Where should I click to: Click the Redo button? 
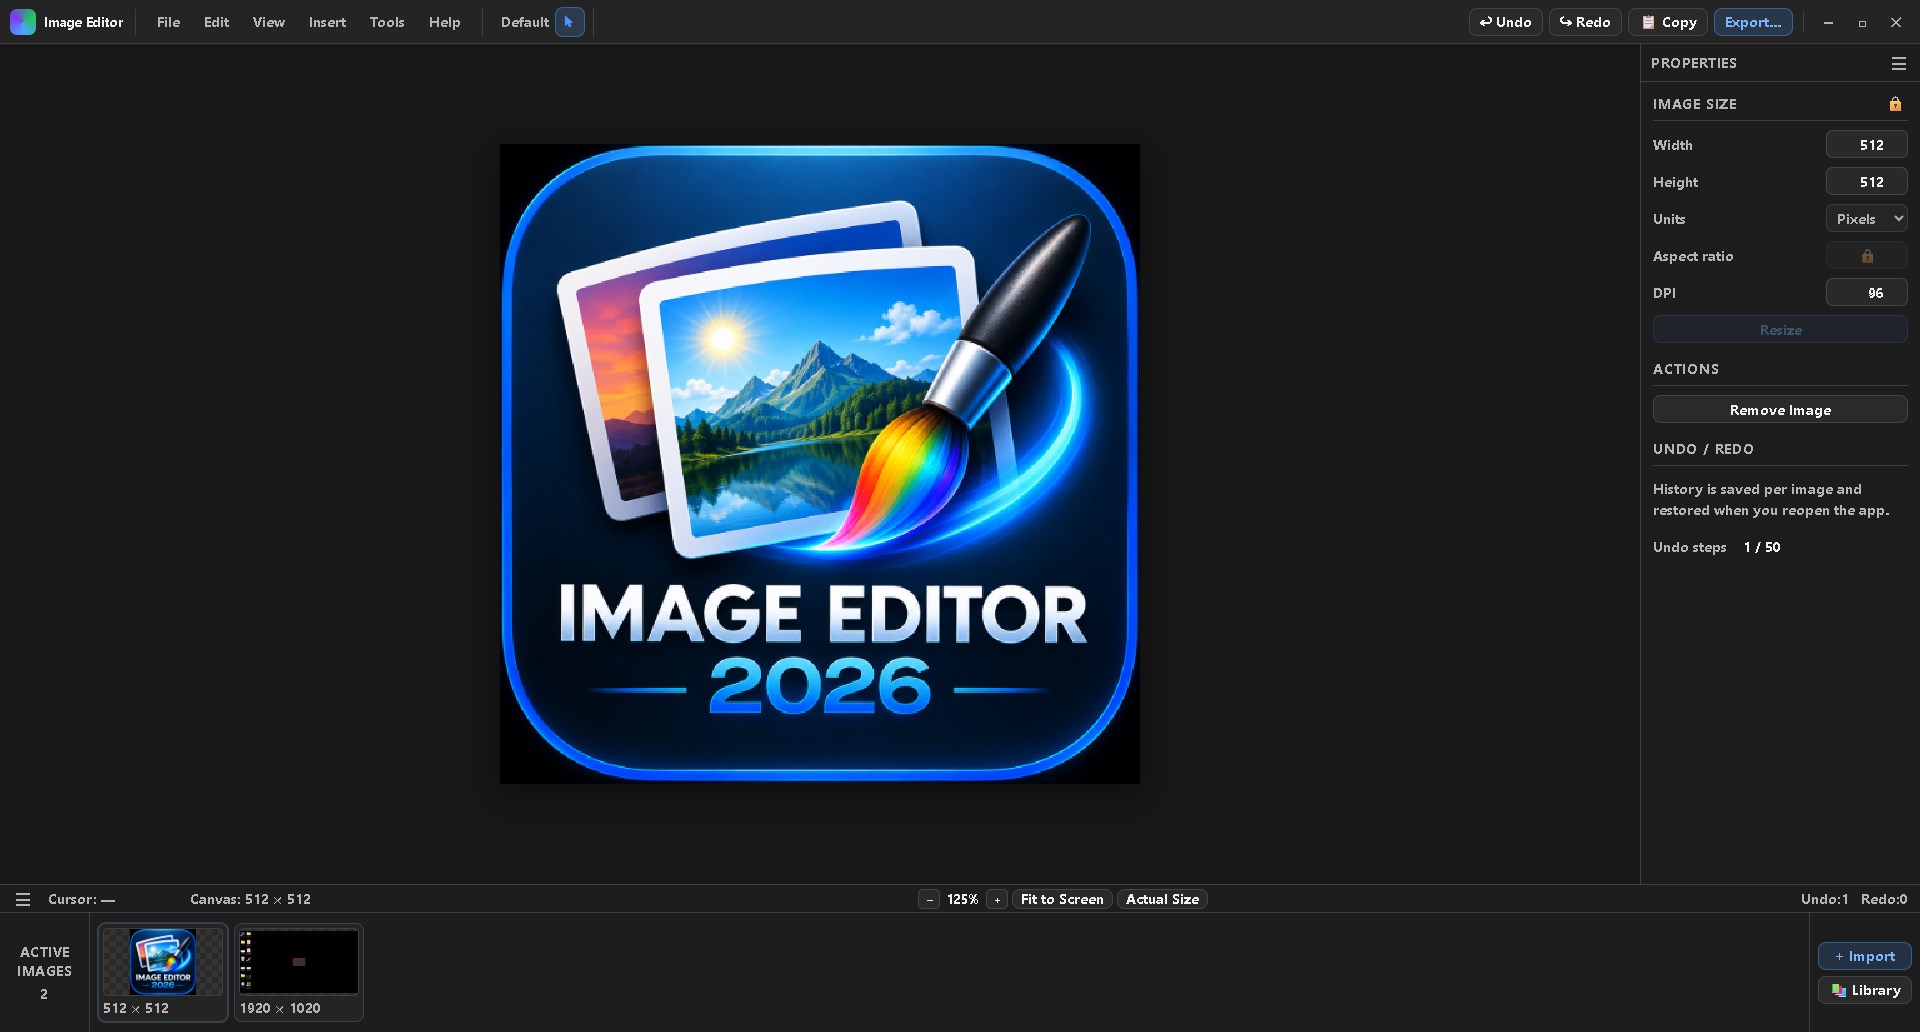tap(1585, 22)
